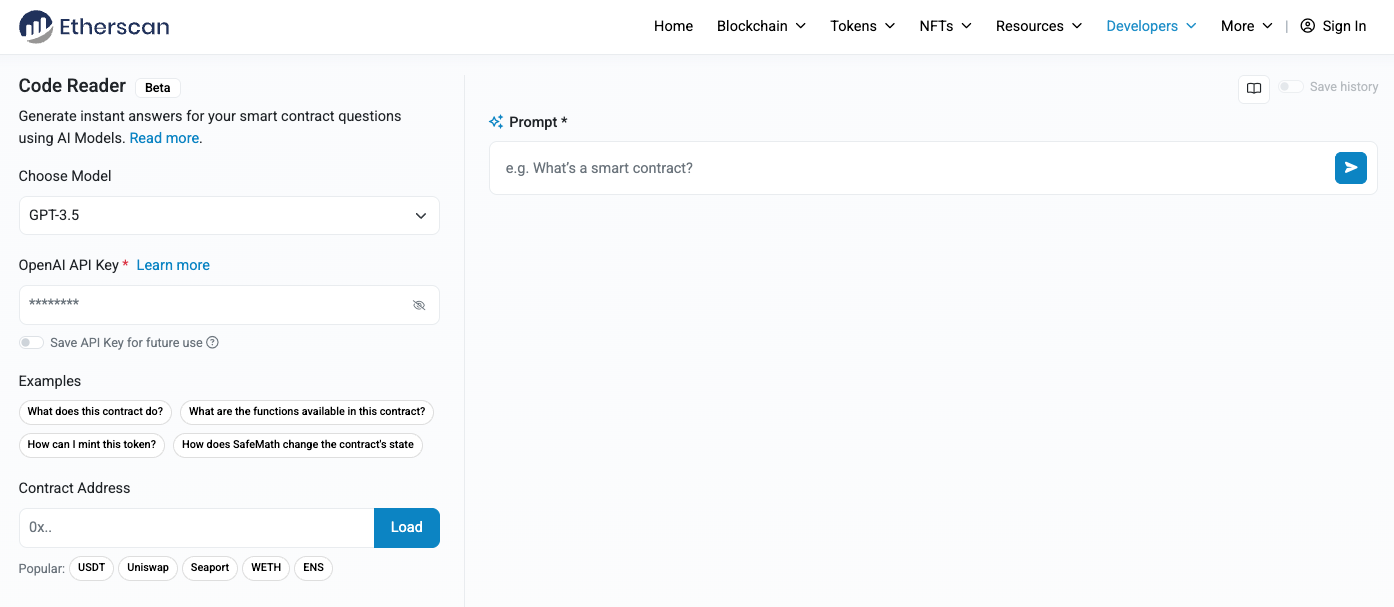Focus the Contract Address input

(196, 528)
